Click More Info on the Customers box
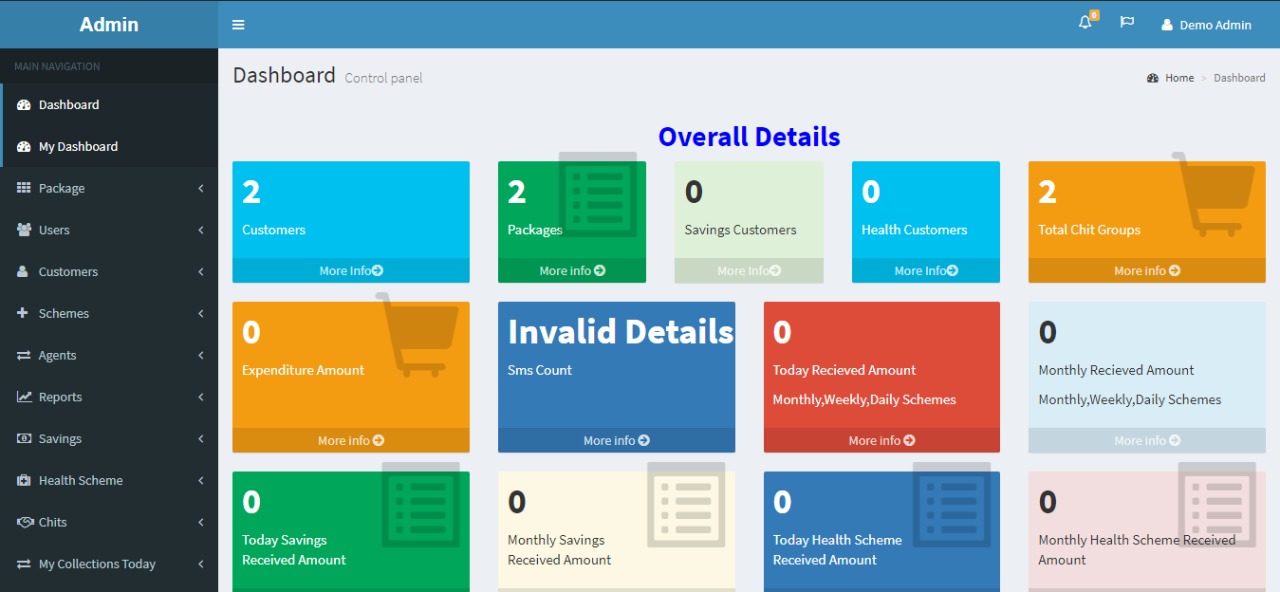 350,270
